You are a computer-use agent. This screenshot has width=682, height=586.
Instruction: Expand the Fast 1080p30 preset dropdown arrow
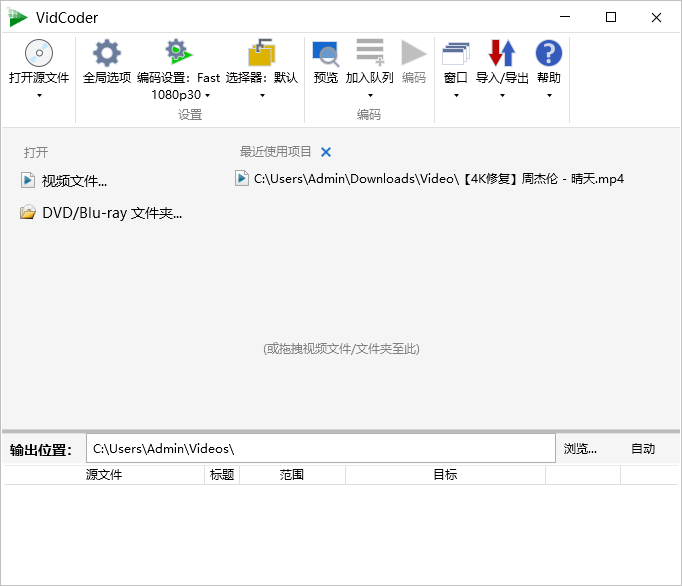[207, 95]
